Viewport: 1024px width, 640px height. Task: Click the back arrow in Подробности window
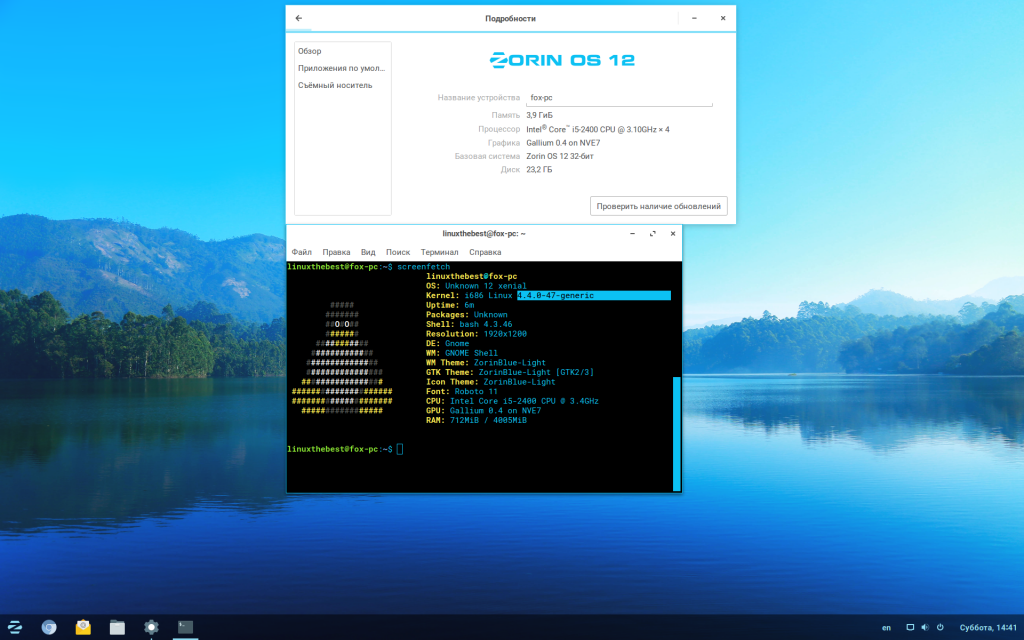coord(298,18)
